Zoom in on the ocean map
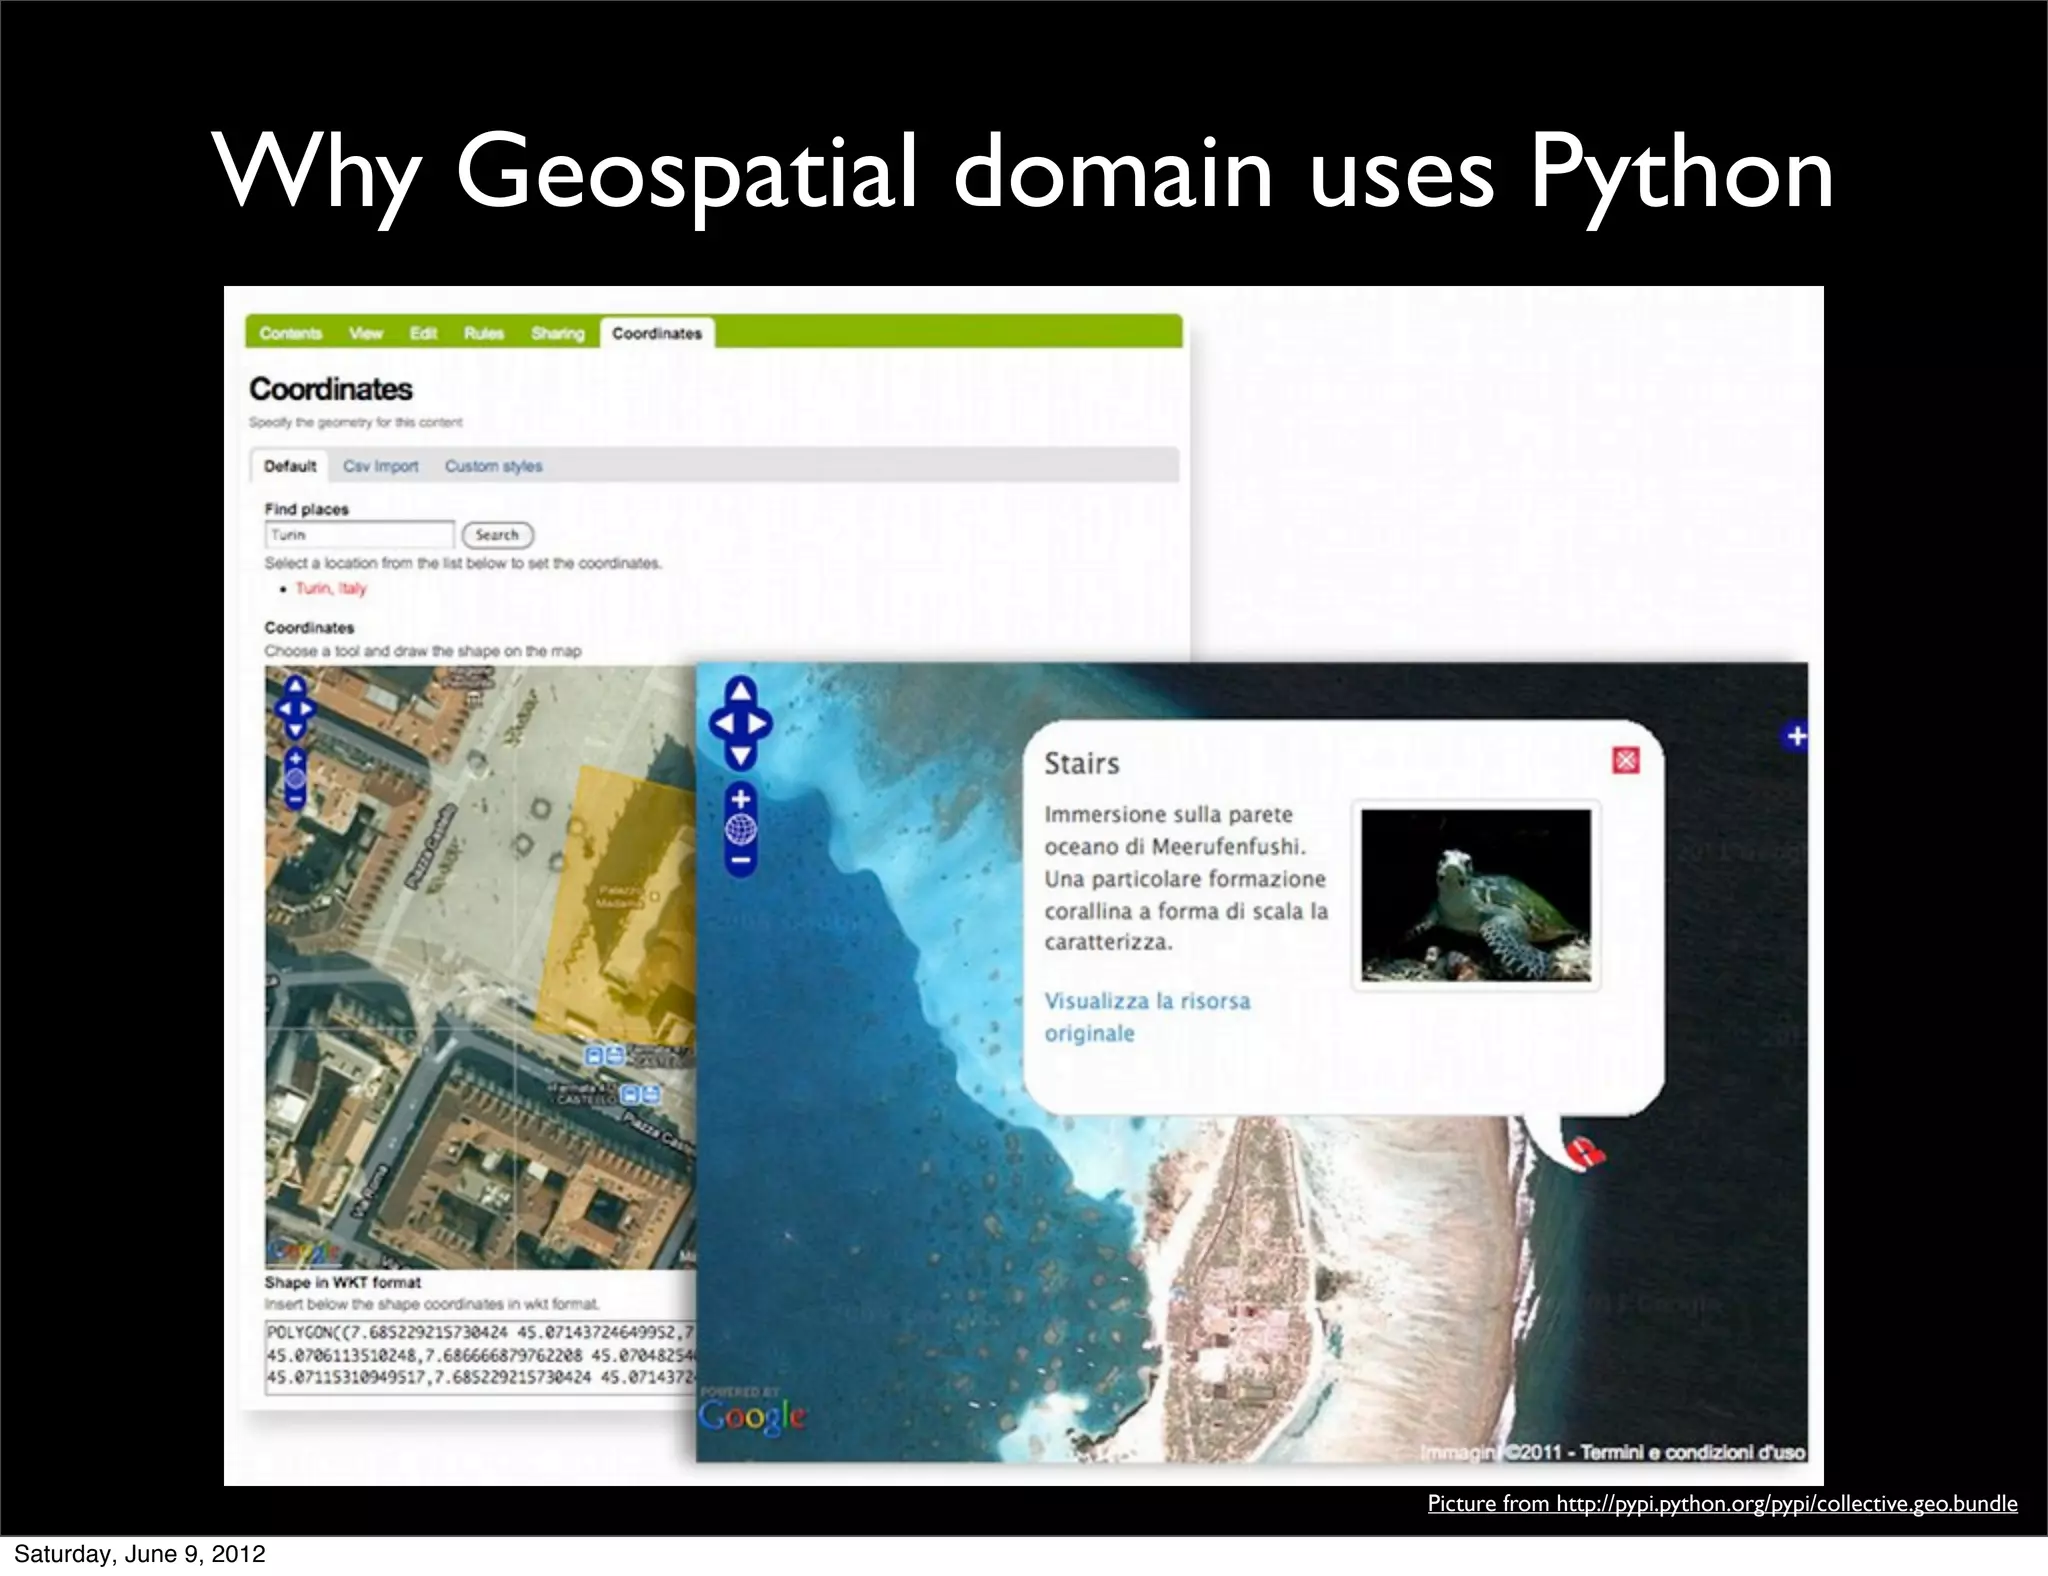2048x1576 pixels. click(740, 799)
